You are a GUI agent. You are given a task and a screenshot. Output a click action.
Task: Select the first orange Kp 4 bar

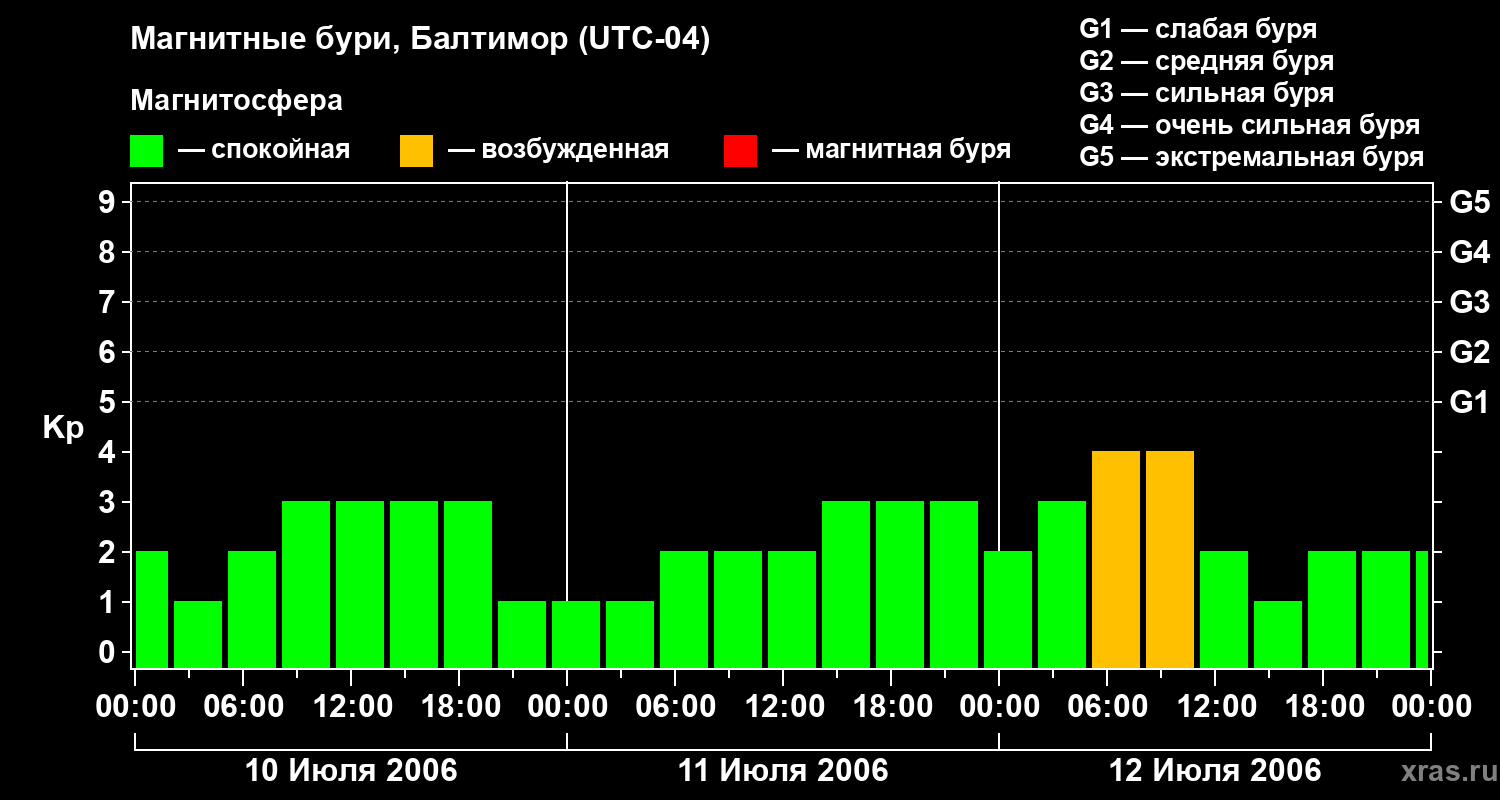1116,559
